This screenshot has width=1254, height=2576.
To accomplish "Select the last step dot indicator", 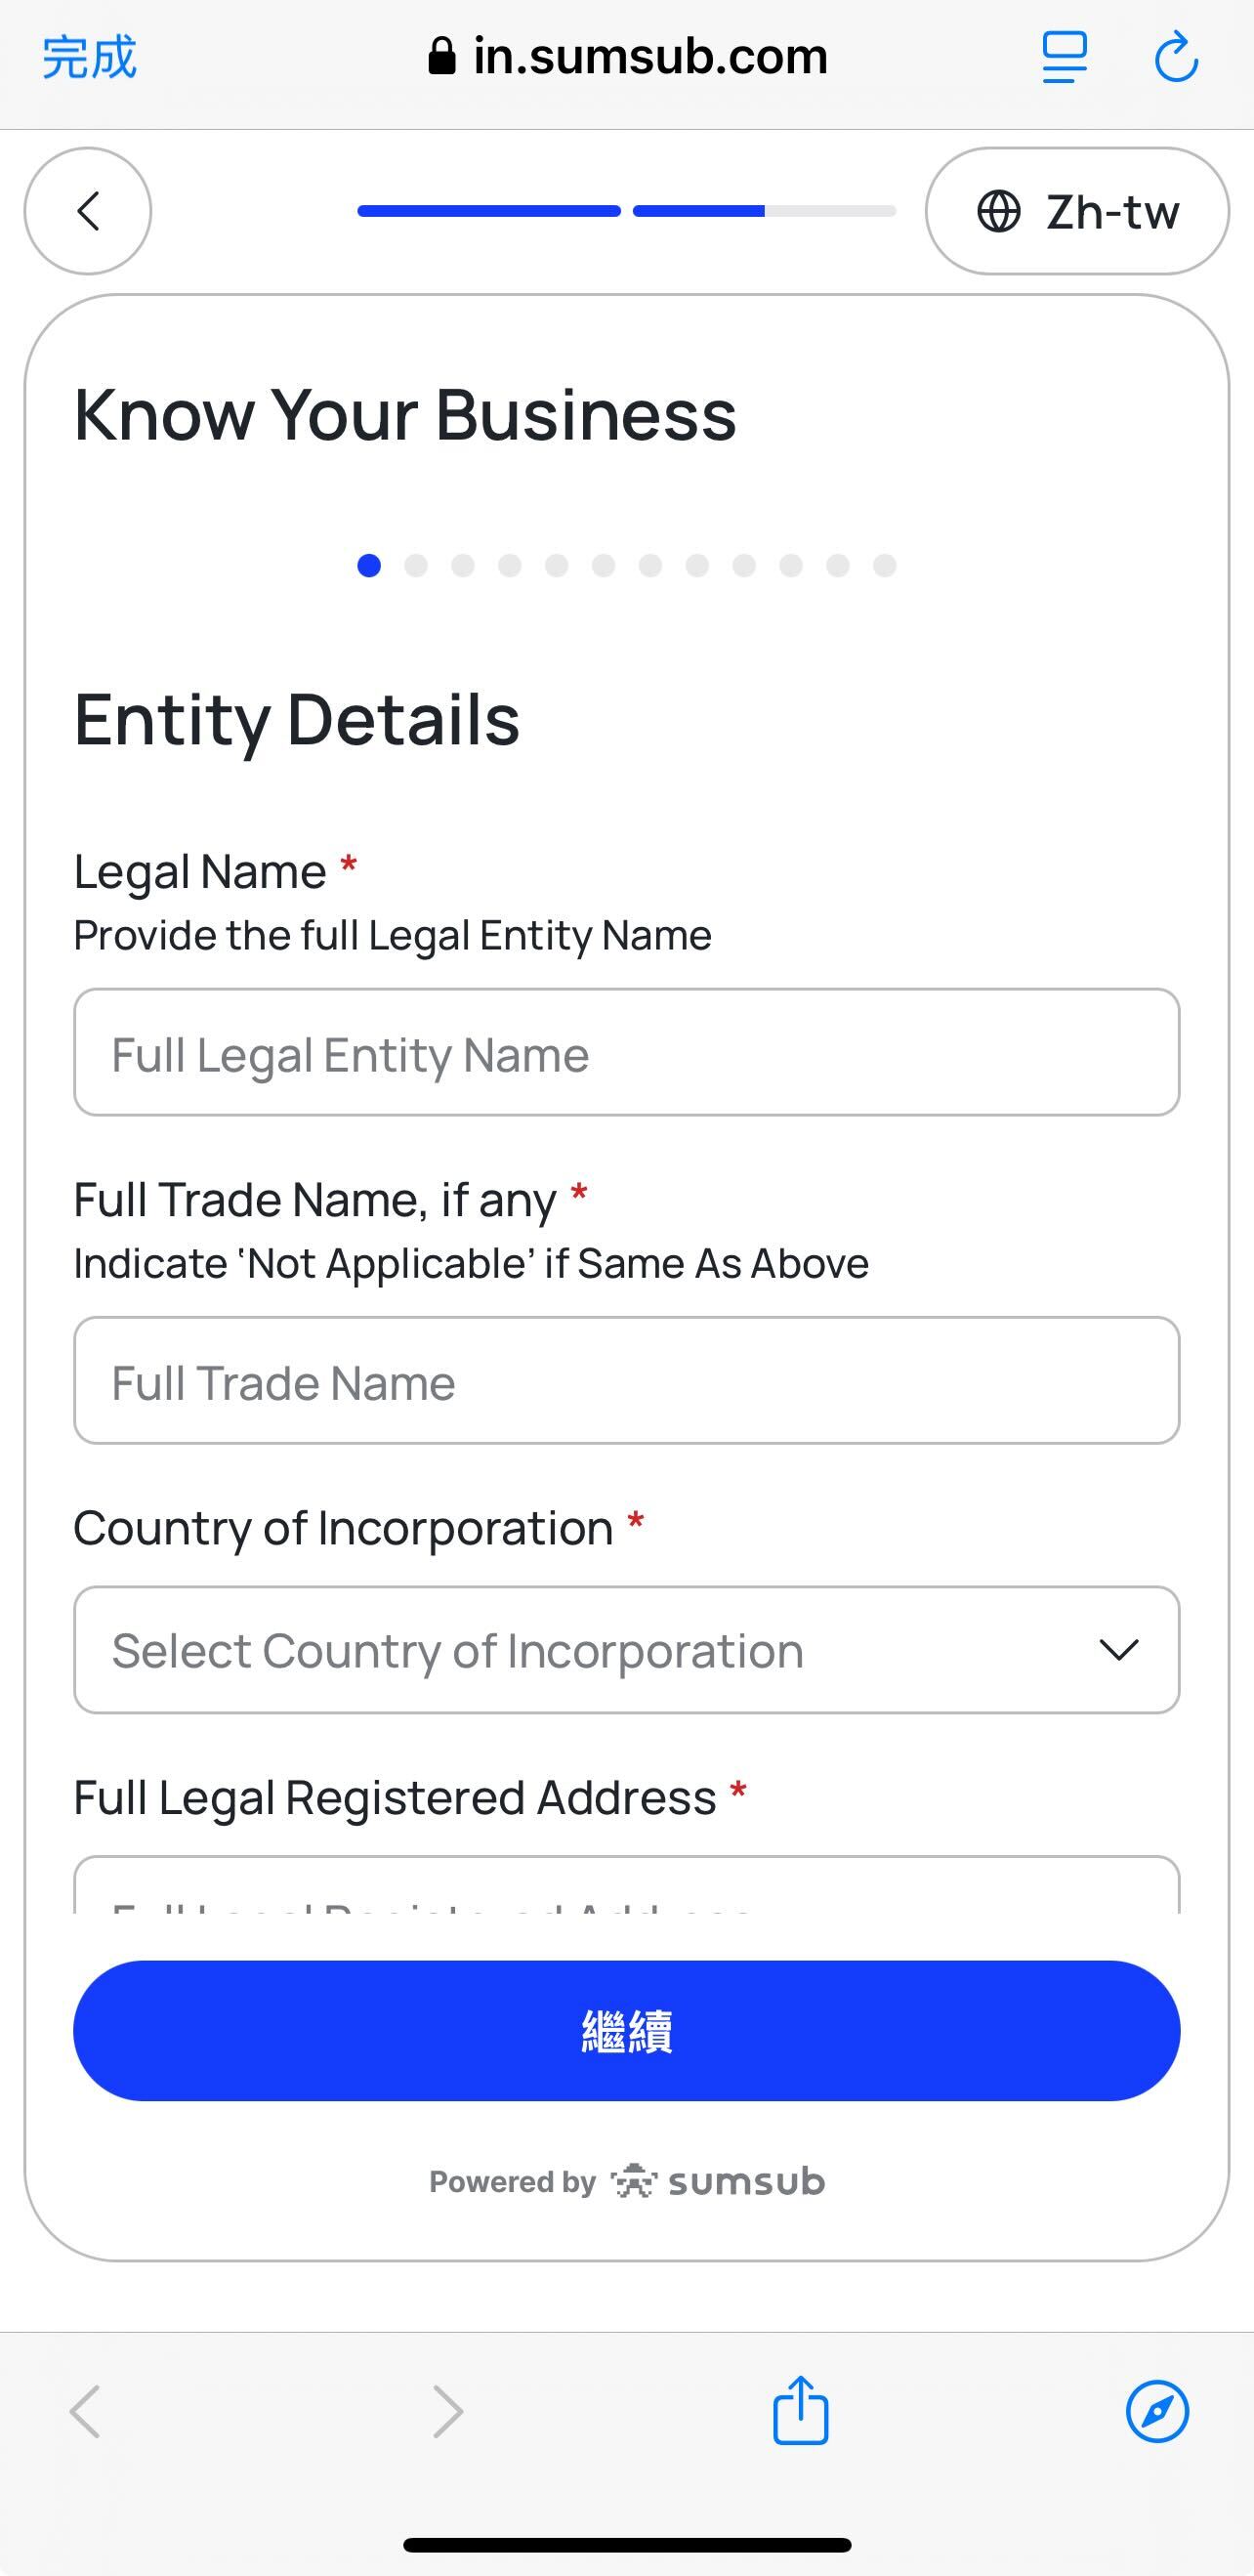I will [884, 566].
